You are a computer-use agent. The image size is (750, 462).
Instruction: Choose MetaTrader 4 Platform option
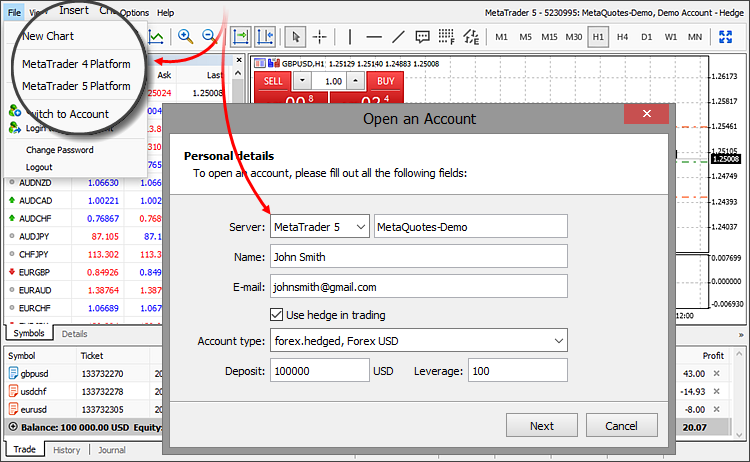(x=76, y=64)
